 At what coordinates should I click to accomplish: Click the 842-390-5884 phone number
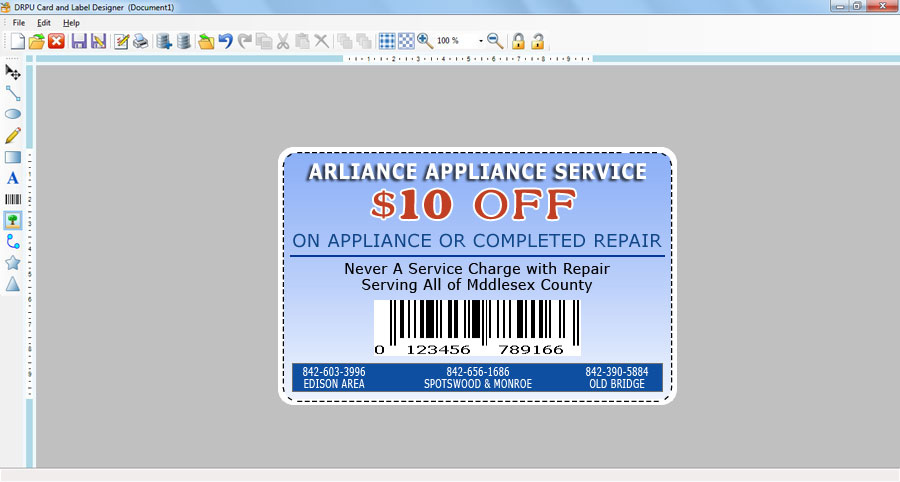click(x=616, y=371)
